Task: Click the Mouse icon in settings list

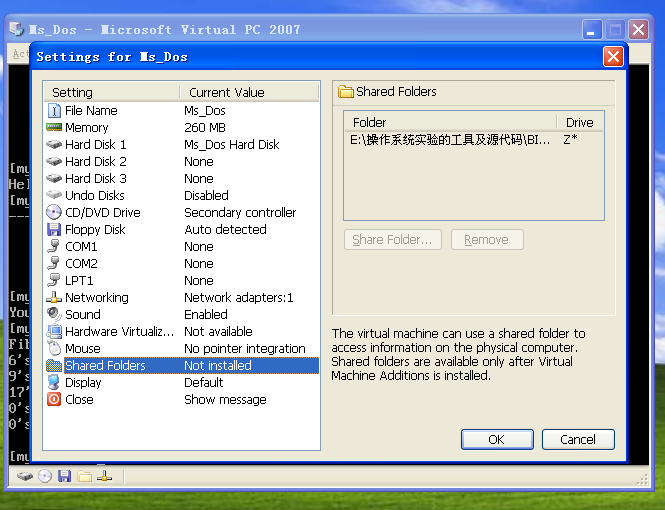Action: pyautogui.click(x=54, y=348)
